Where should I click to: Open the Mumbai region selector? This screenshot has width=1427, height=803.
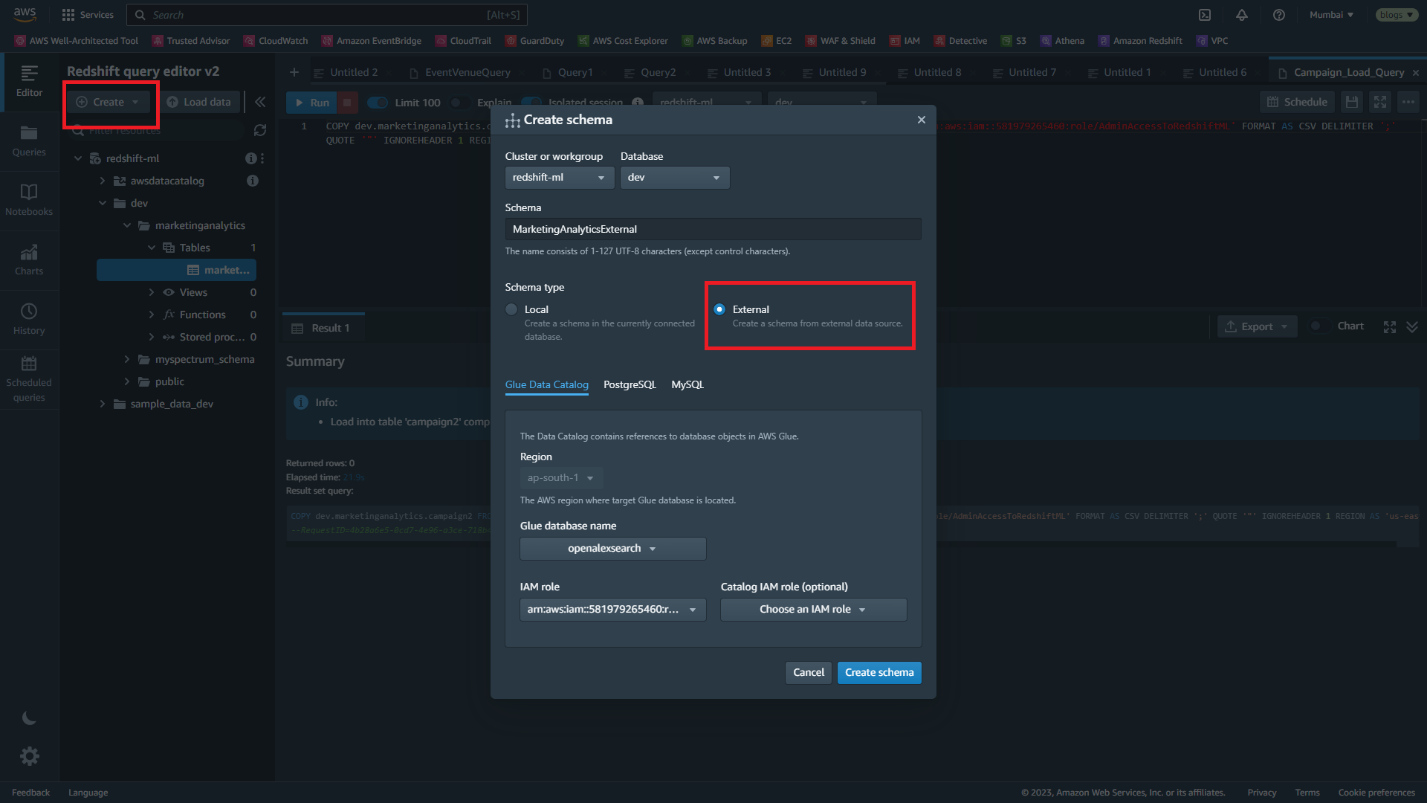coord(1331,15)
